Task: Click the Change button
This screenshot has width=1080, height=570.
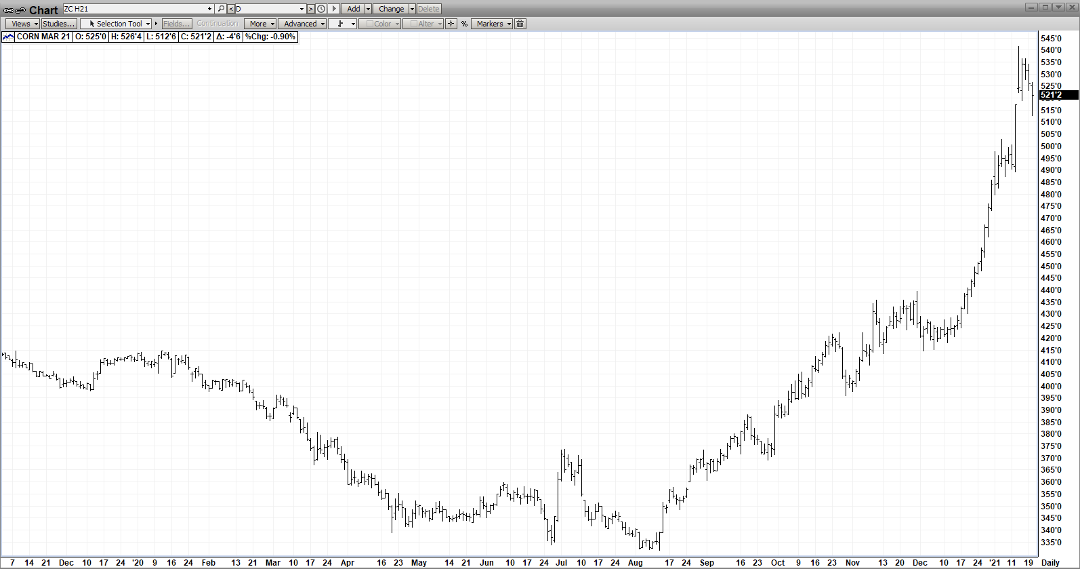Action: [x=391, y=9]
